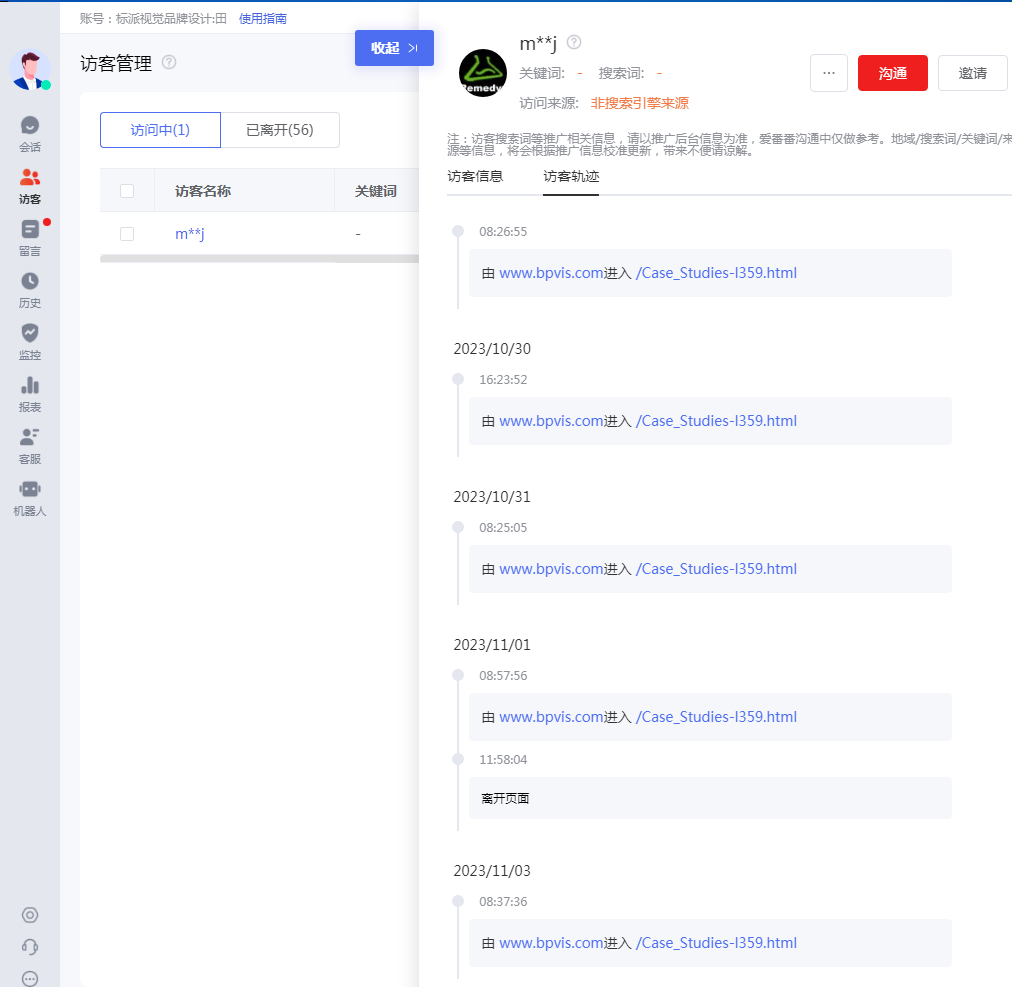Click the user avatar in sidebar

30,69
